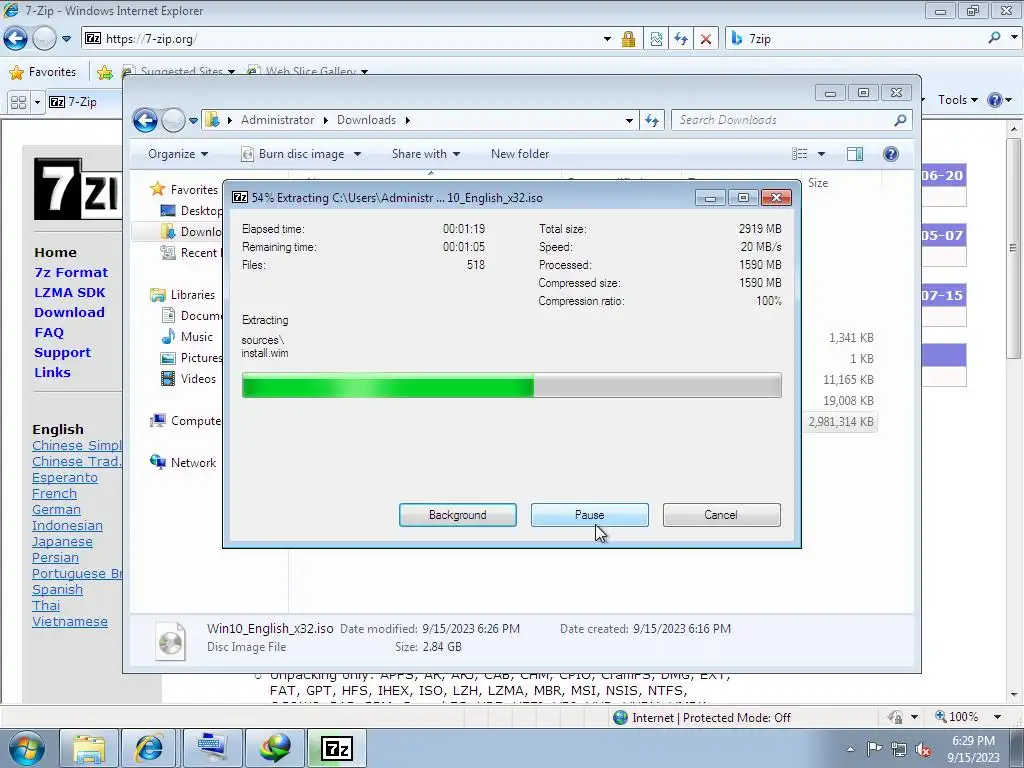This screenshot has width=1024, height=768.
Task: Click the volume tray icon
Action: 923,749
